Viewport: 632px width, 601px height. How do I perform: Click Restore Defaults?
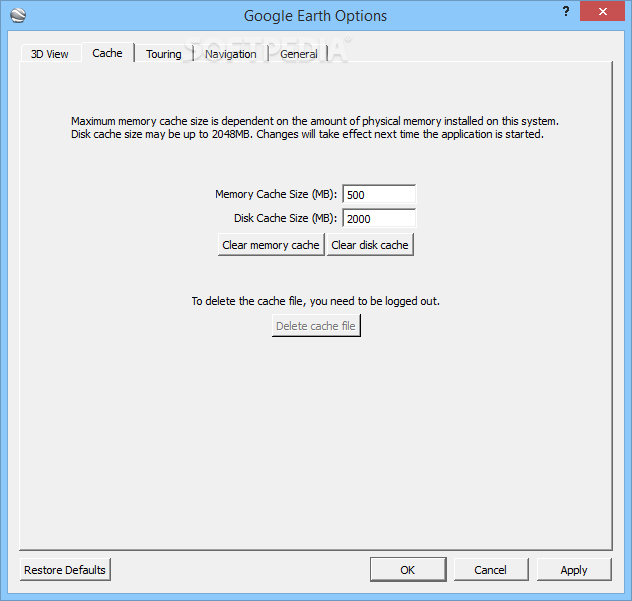(x=65, y=570)
